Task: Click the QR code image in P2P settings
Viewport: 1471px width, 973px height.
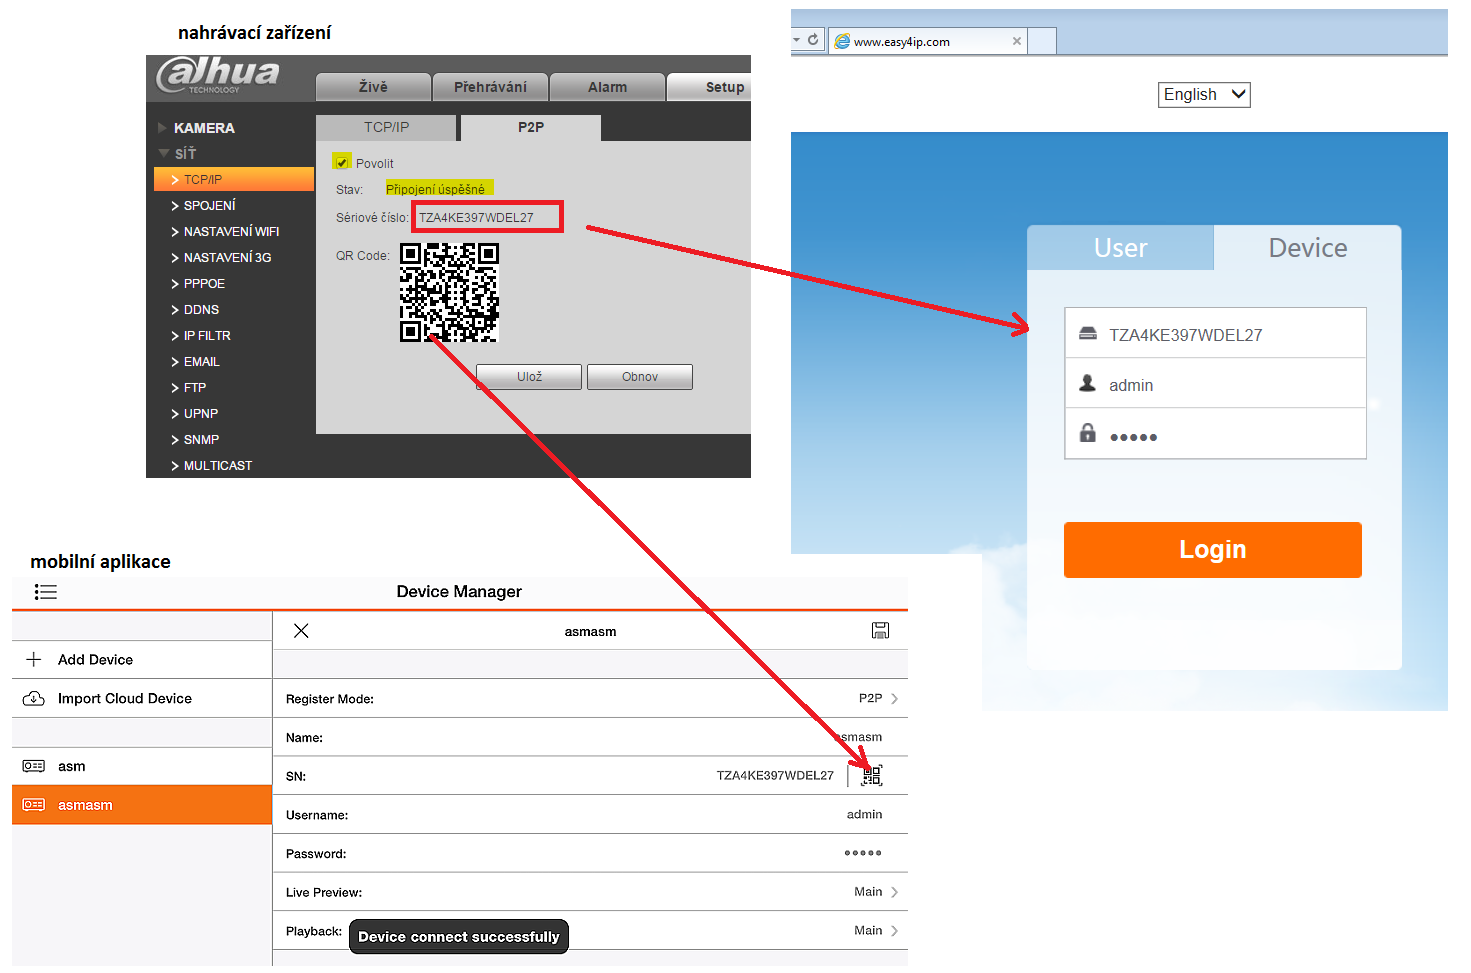Action: 449,292
